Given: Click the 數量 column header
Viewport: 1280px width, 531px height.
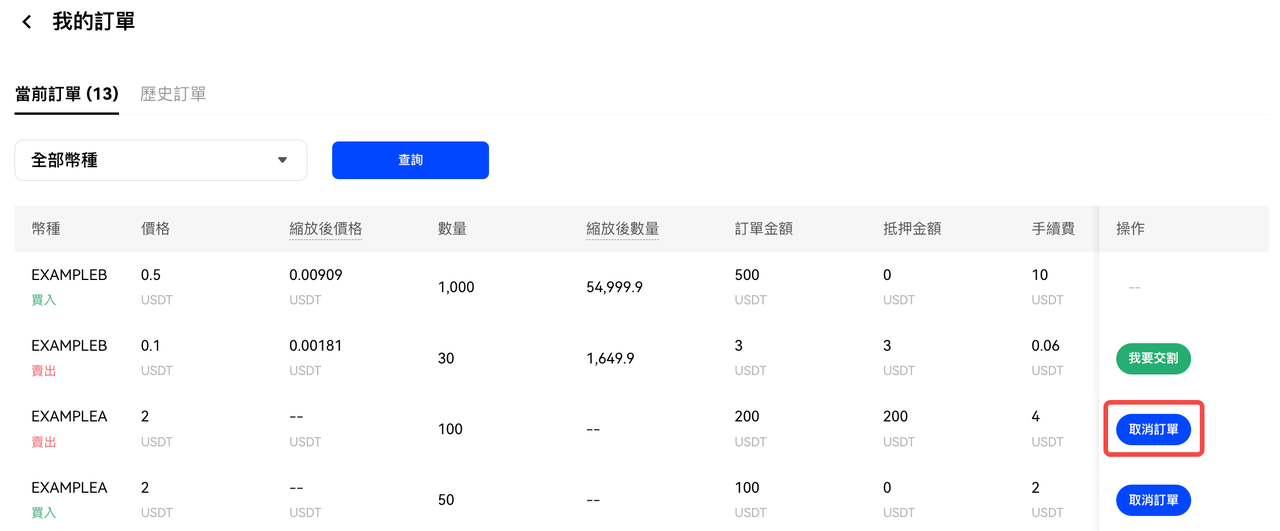Looking at the screenshot, I should [x=452, y=229].
